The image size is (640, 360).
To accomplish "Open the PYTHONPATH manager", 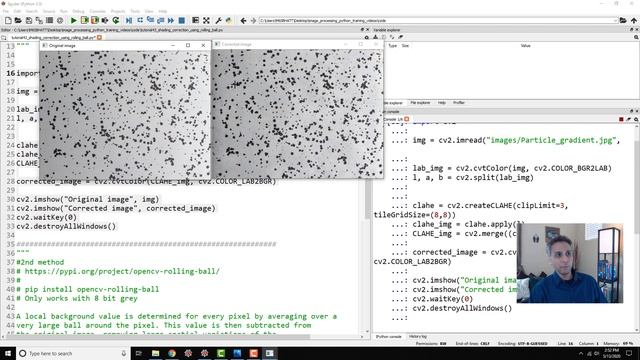I will 229,20.
